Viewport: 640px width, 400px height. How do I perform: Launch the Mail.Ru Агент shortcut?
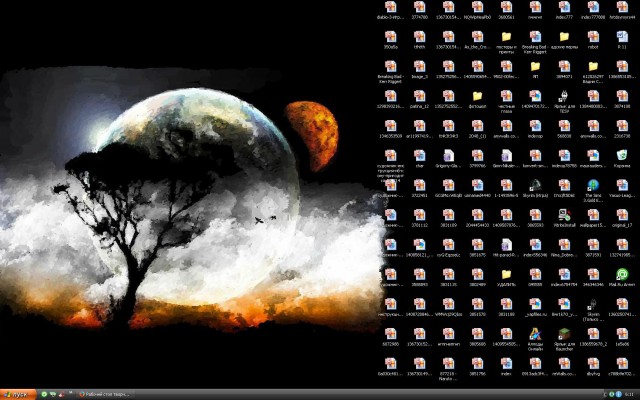[622, 274]
